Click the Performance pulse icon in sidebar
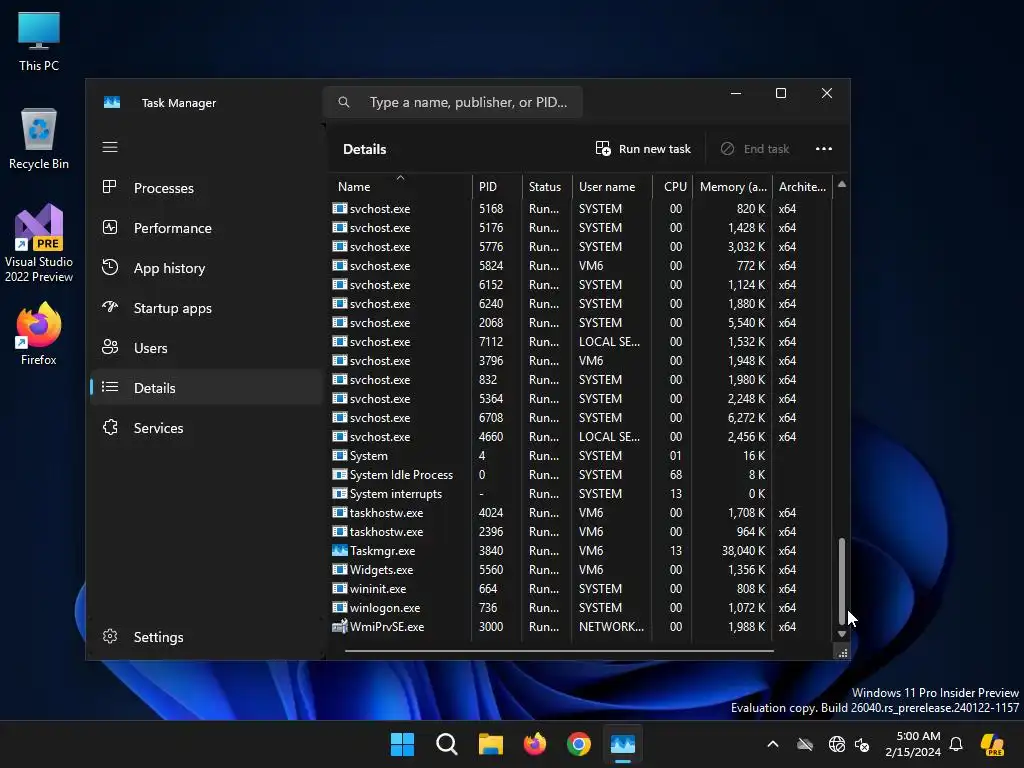Image resolution: width=1024 pixels, height=768 pixels. pyautogui.click(x=110, y=227)
